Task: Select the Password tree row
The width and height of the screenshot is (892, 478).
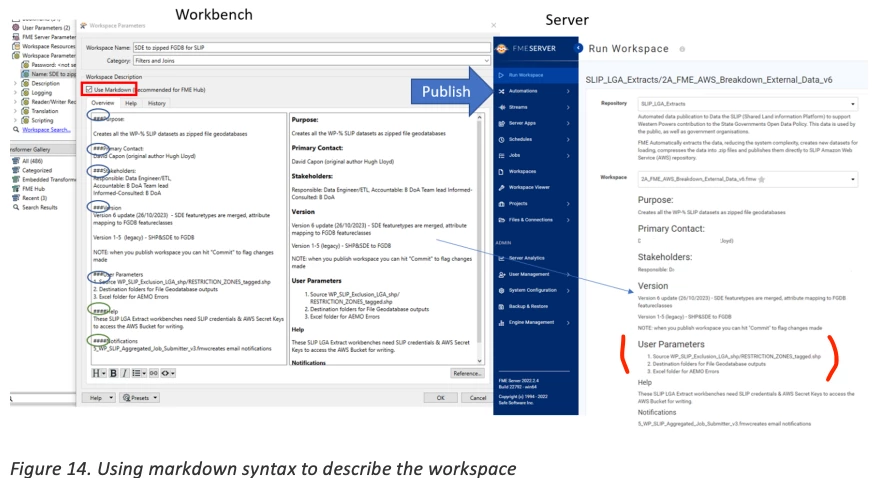Action: point(48,65)
